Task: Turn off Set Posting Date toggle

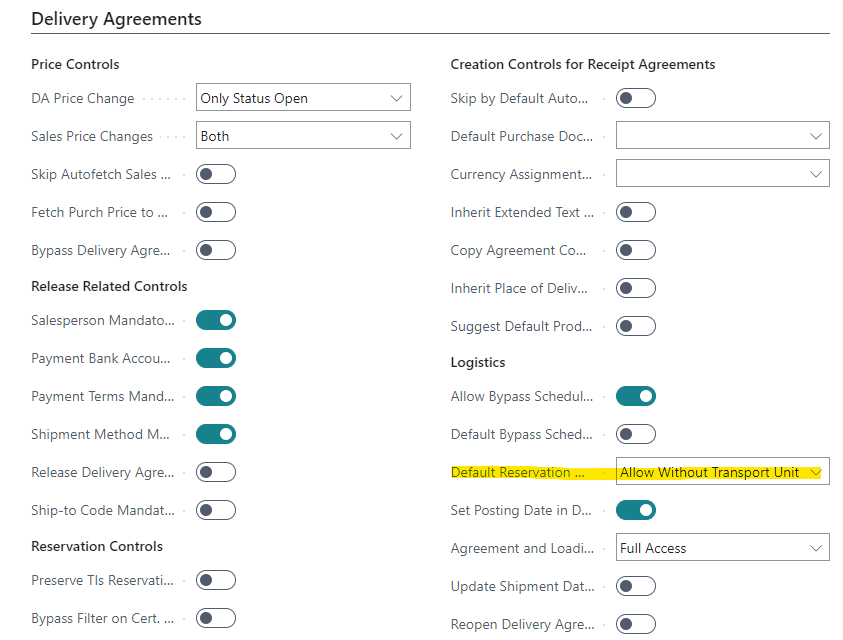Action: point(635,510)
